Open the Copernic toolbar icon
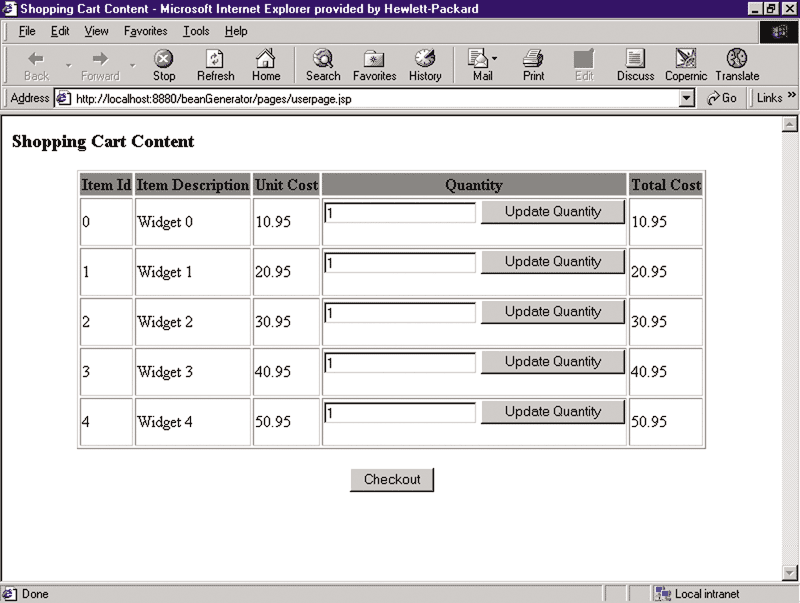 (686, 65)
